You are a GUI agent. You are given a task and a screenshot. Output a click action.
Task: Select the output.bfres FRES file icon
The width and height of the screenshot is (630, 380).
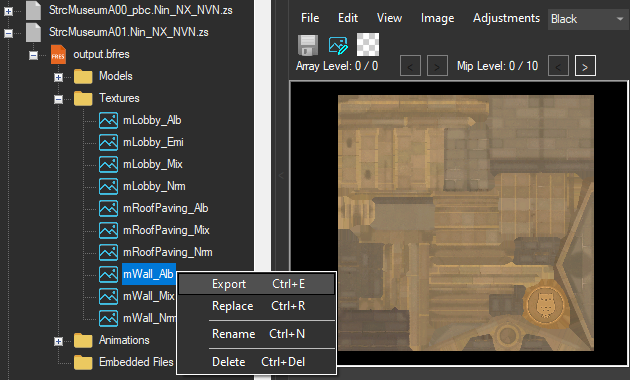[58, 54]
